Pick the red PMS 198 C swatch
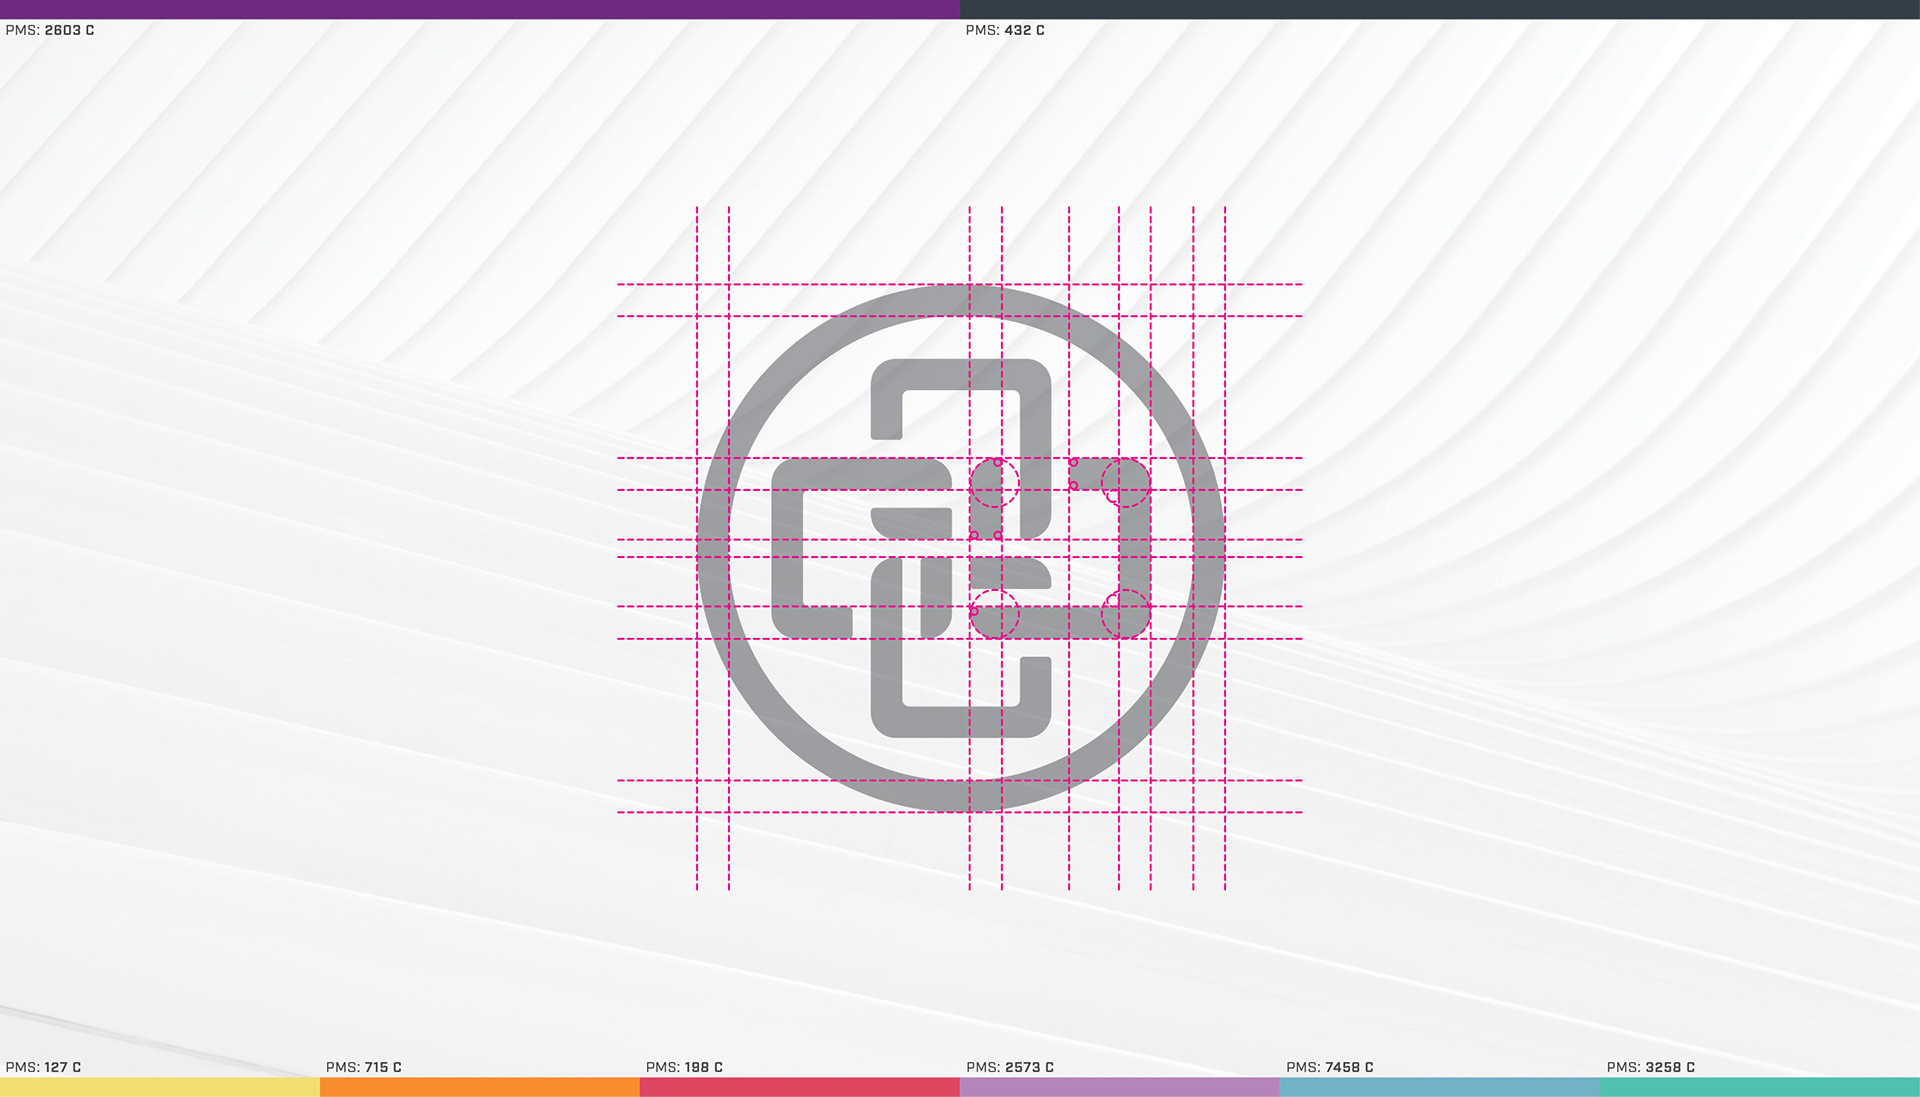Image resolution: width=1920 pixels, height=1097 pixels. 800,1087
